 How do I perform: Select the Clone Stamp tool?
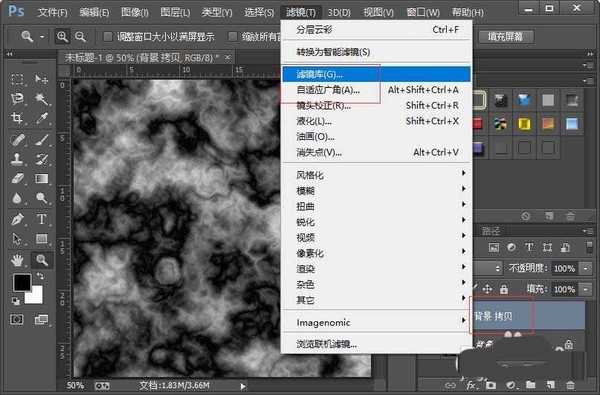(x=17, y=159)
